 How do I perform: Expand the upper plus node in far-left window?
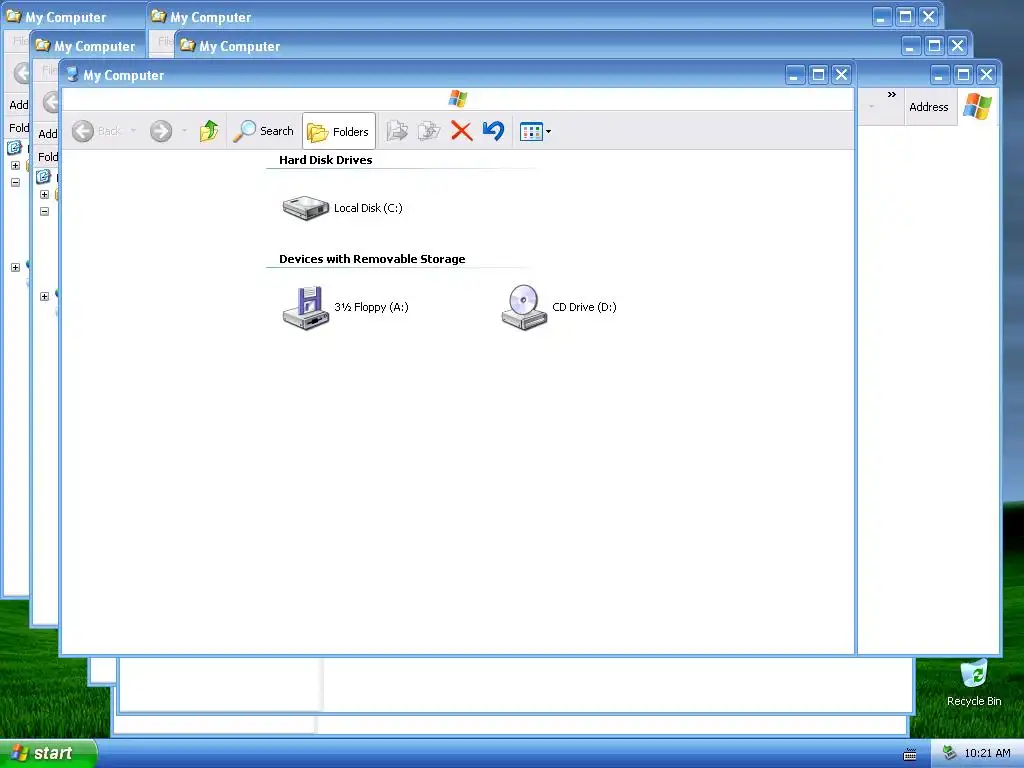(16, 166)
